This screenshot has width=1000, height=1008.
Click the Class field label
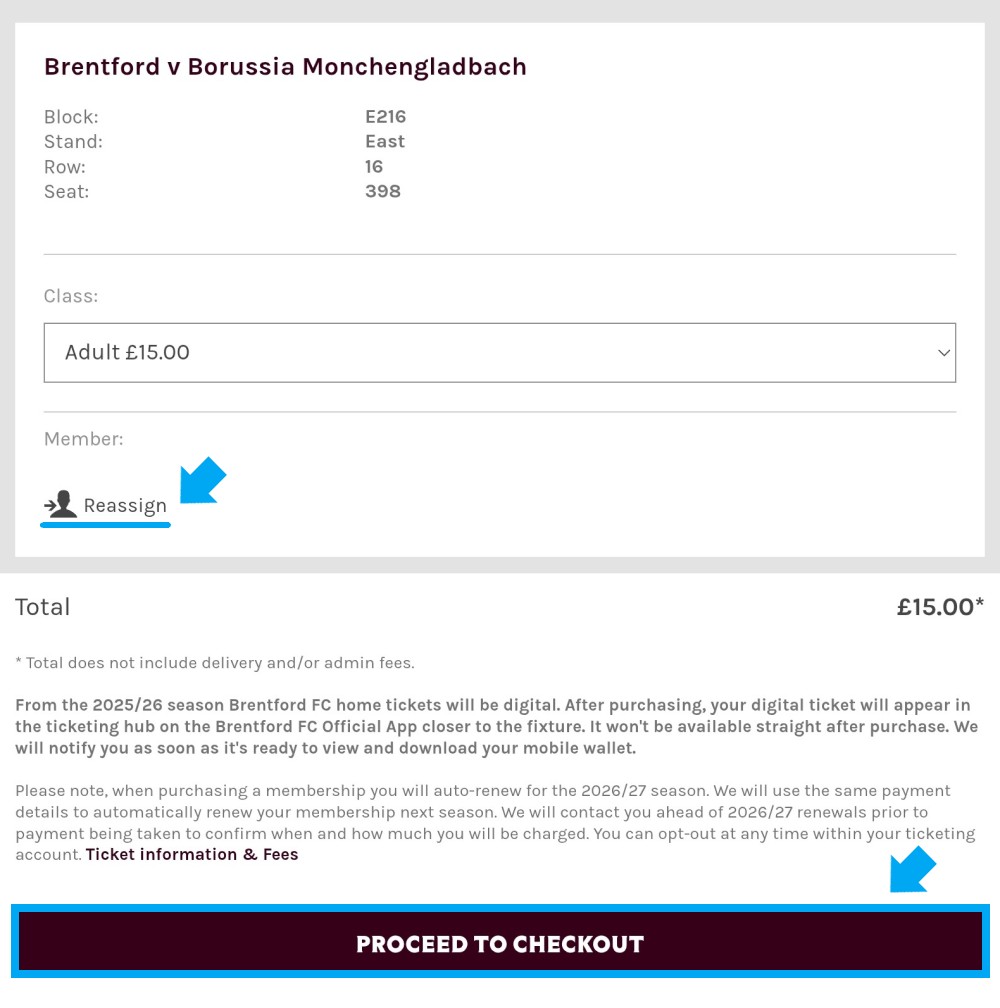pos(71,296)
